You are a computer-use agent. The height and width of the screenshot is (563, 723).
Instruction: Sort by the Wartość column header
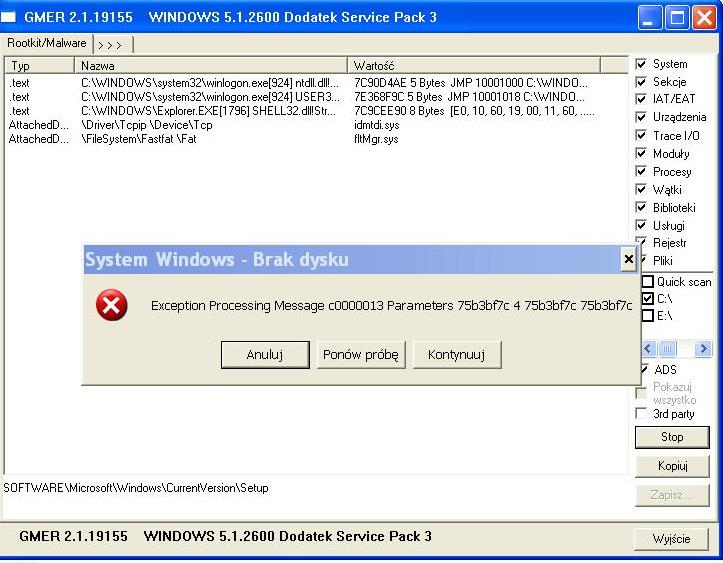474,65
